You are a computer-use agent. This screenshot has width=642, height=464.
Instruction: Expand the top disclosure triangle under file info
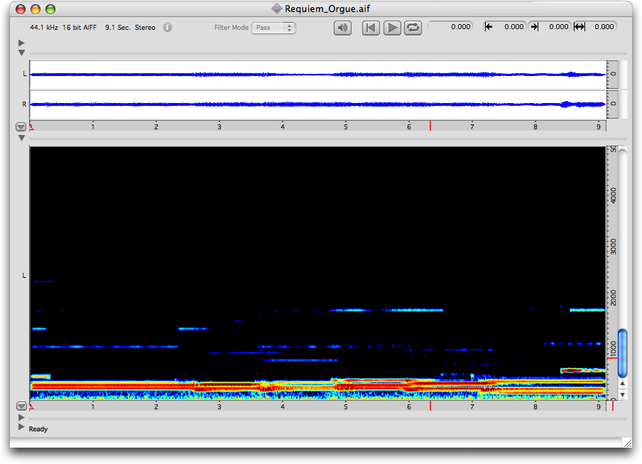point(21,43)
